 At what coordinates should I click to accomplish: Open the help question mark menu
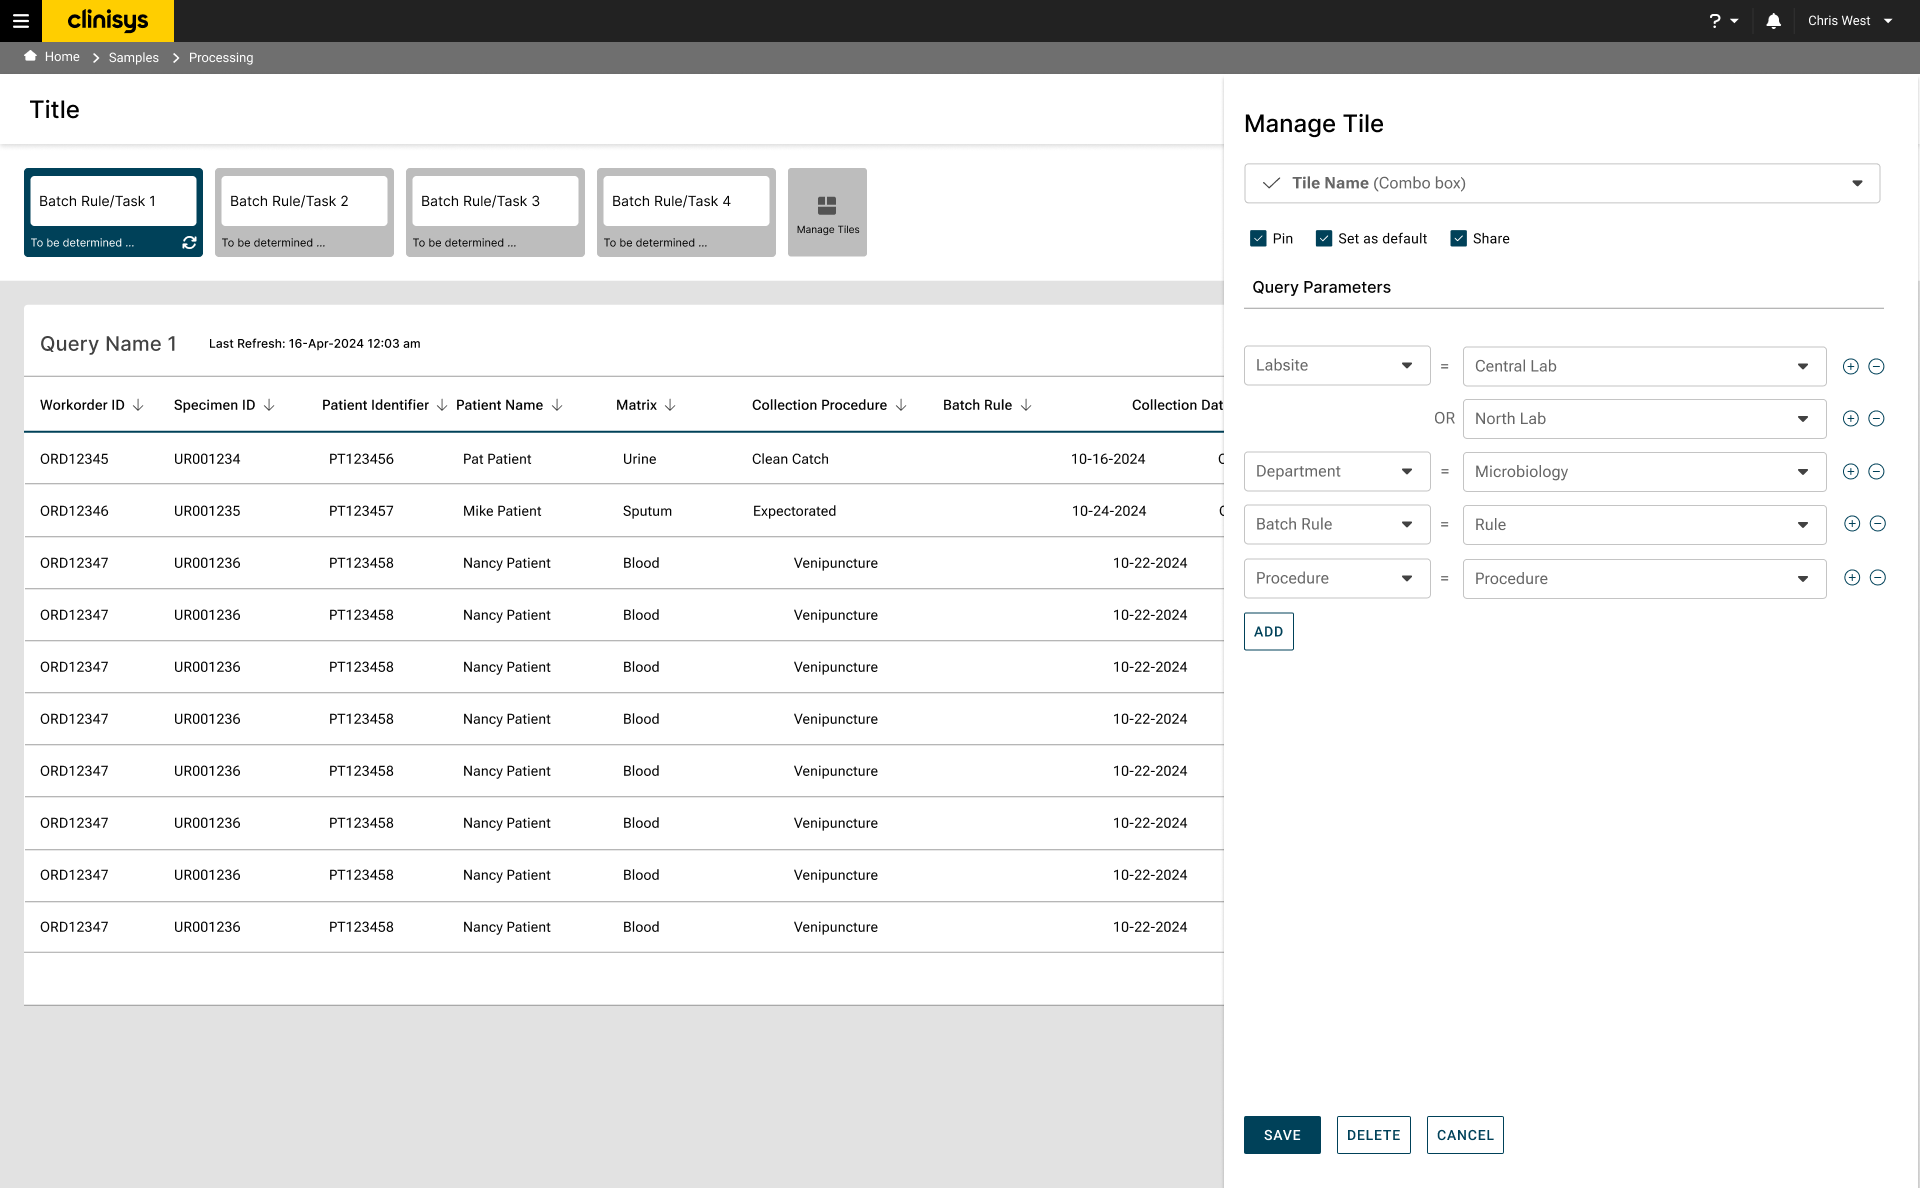pyautogui.click(x=1723, y=21)
